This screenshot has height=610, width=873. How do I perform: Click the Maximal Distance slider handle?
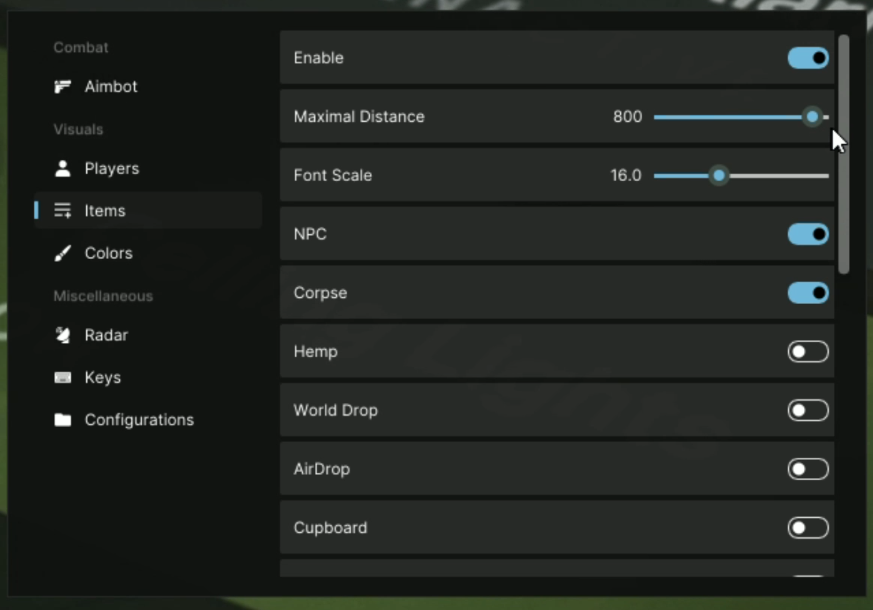tap(812, 117)
